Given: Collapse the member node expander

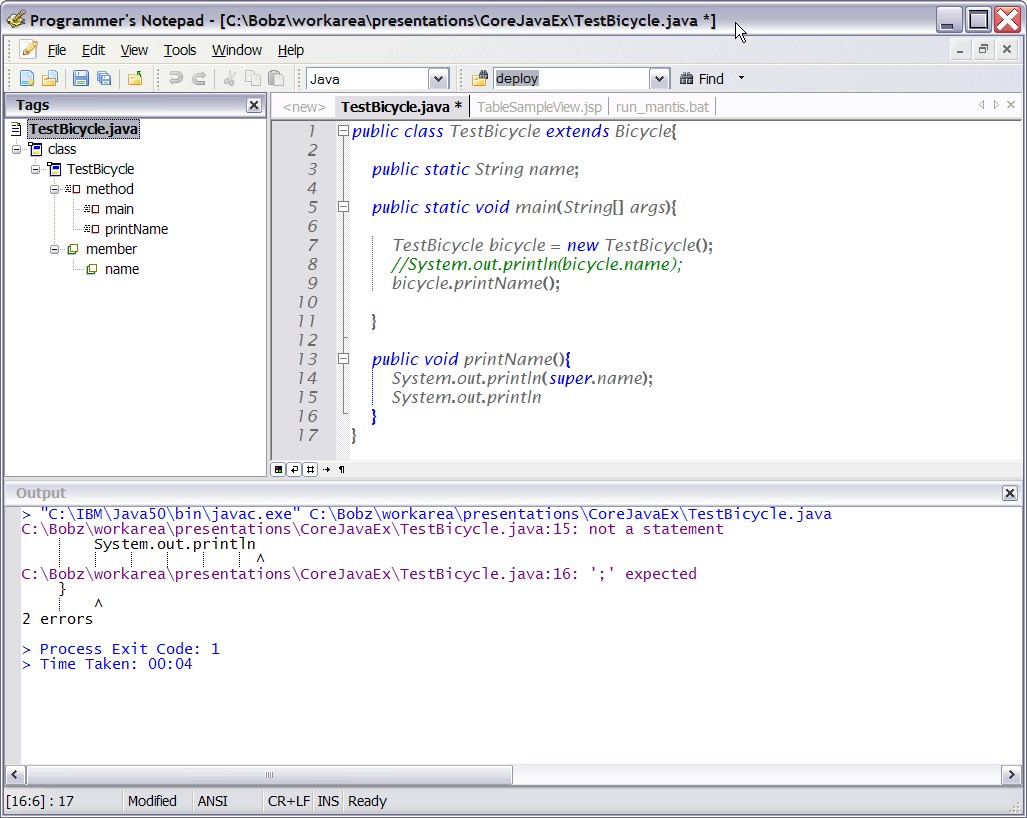Looking at the screenshot, I should [54, 250].
